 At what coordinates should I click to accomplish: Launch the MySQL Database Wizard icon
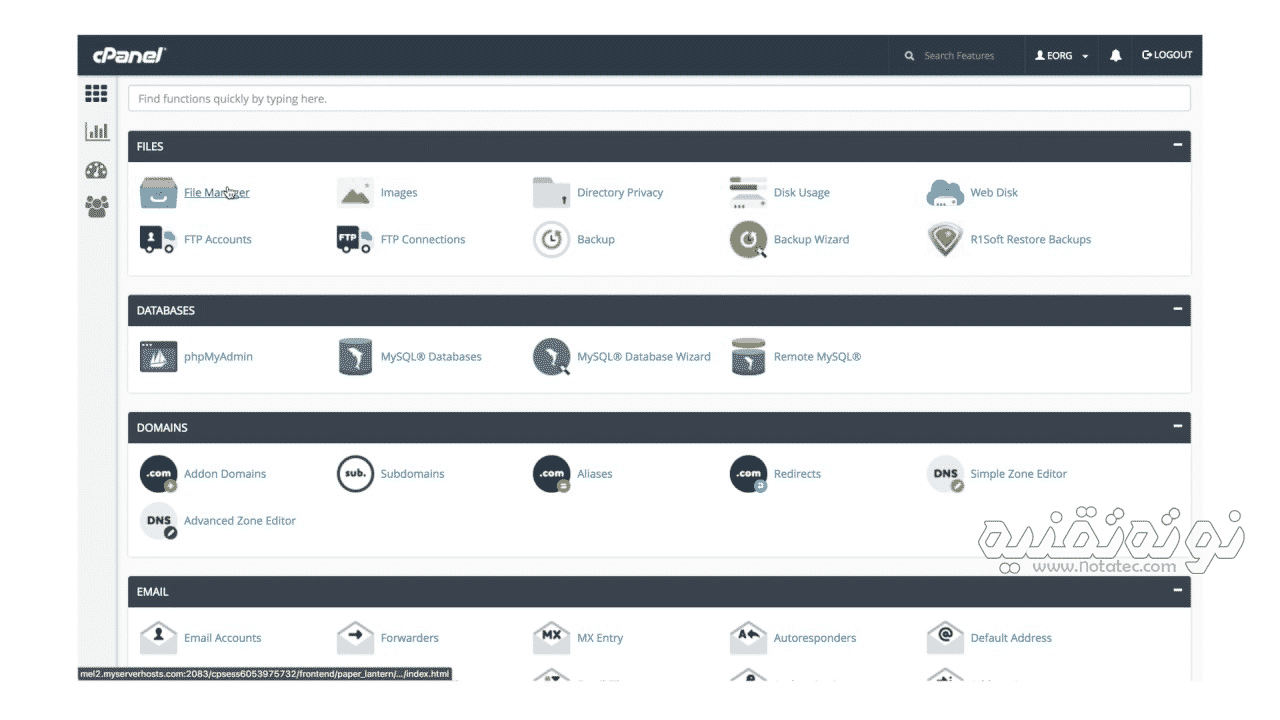552,357
